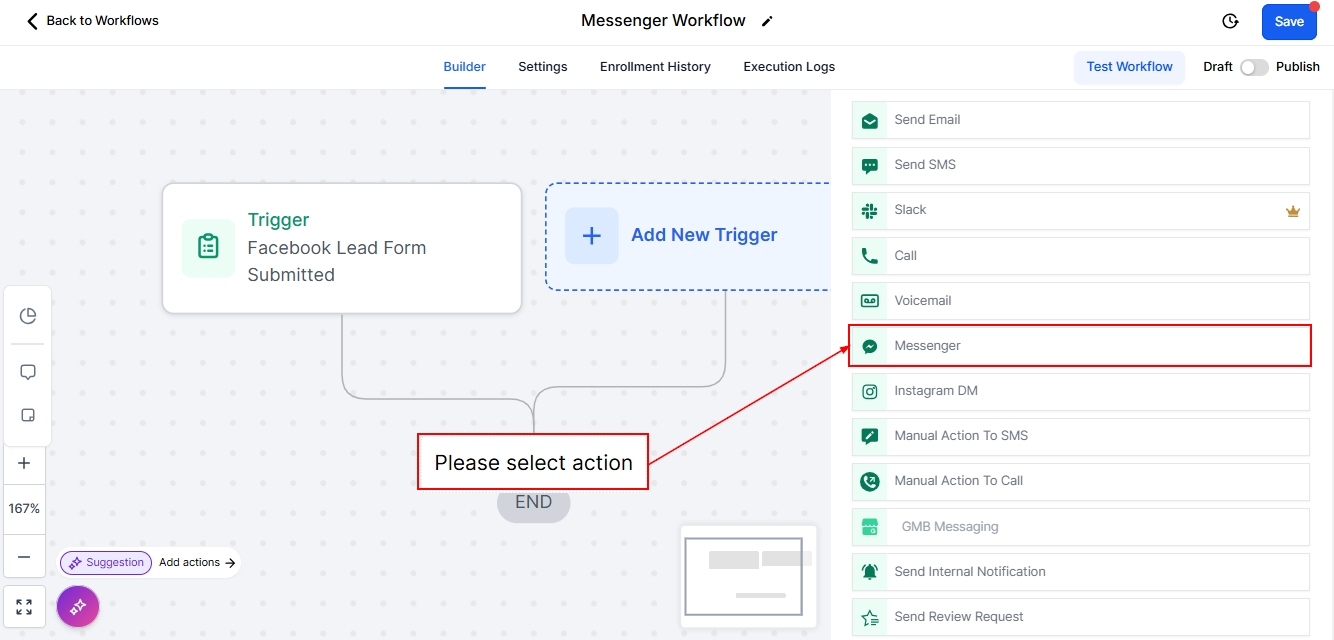1334x640 pixels.
Task: Edit workflow name with pencil icon
Action: [767, 21]
